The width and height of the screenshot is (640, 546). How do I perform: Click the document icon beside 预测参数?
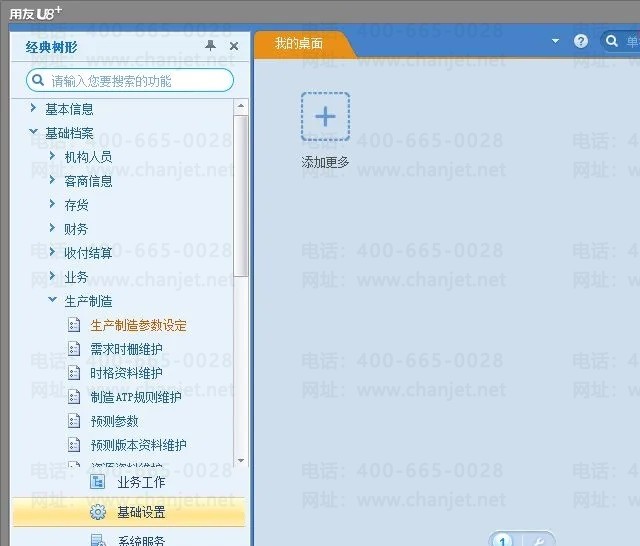74,420
